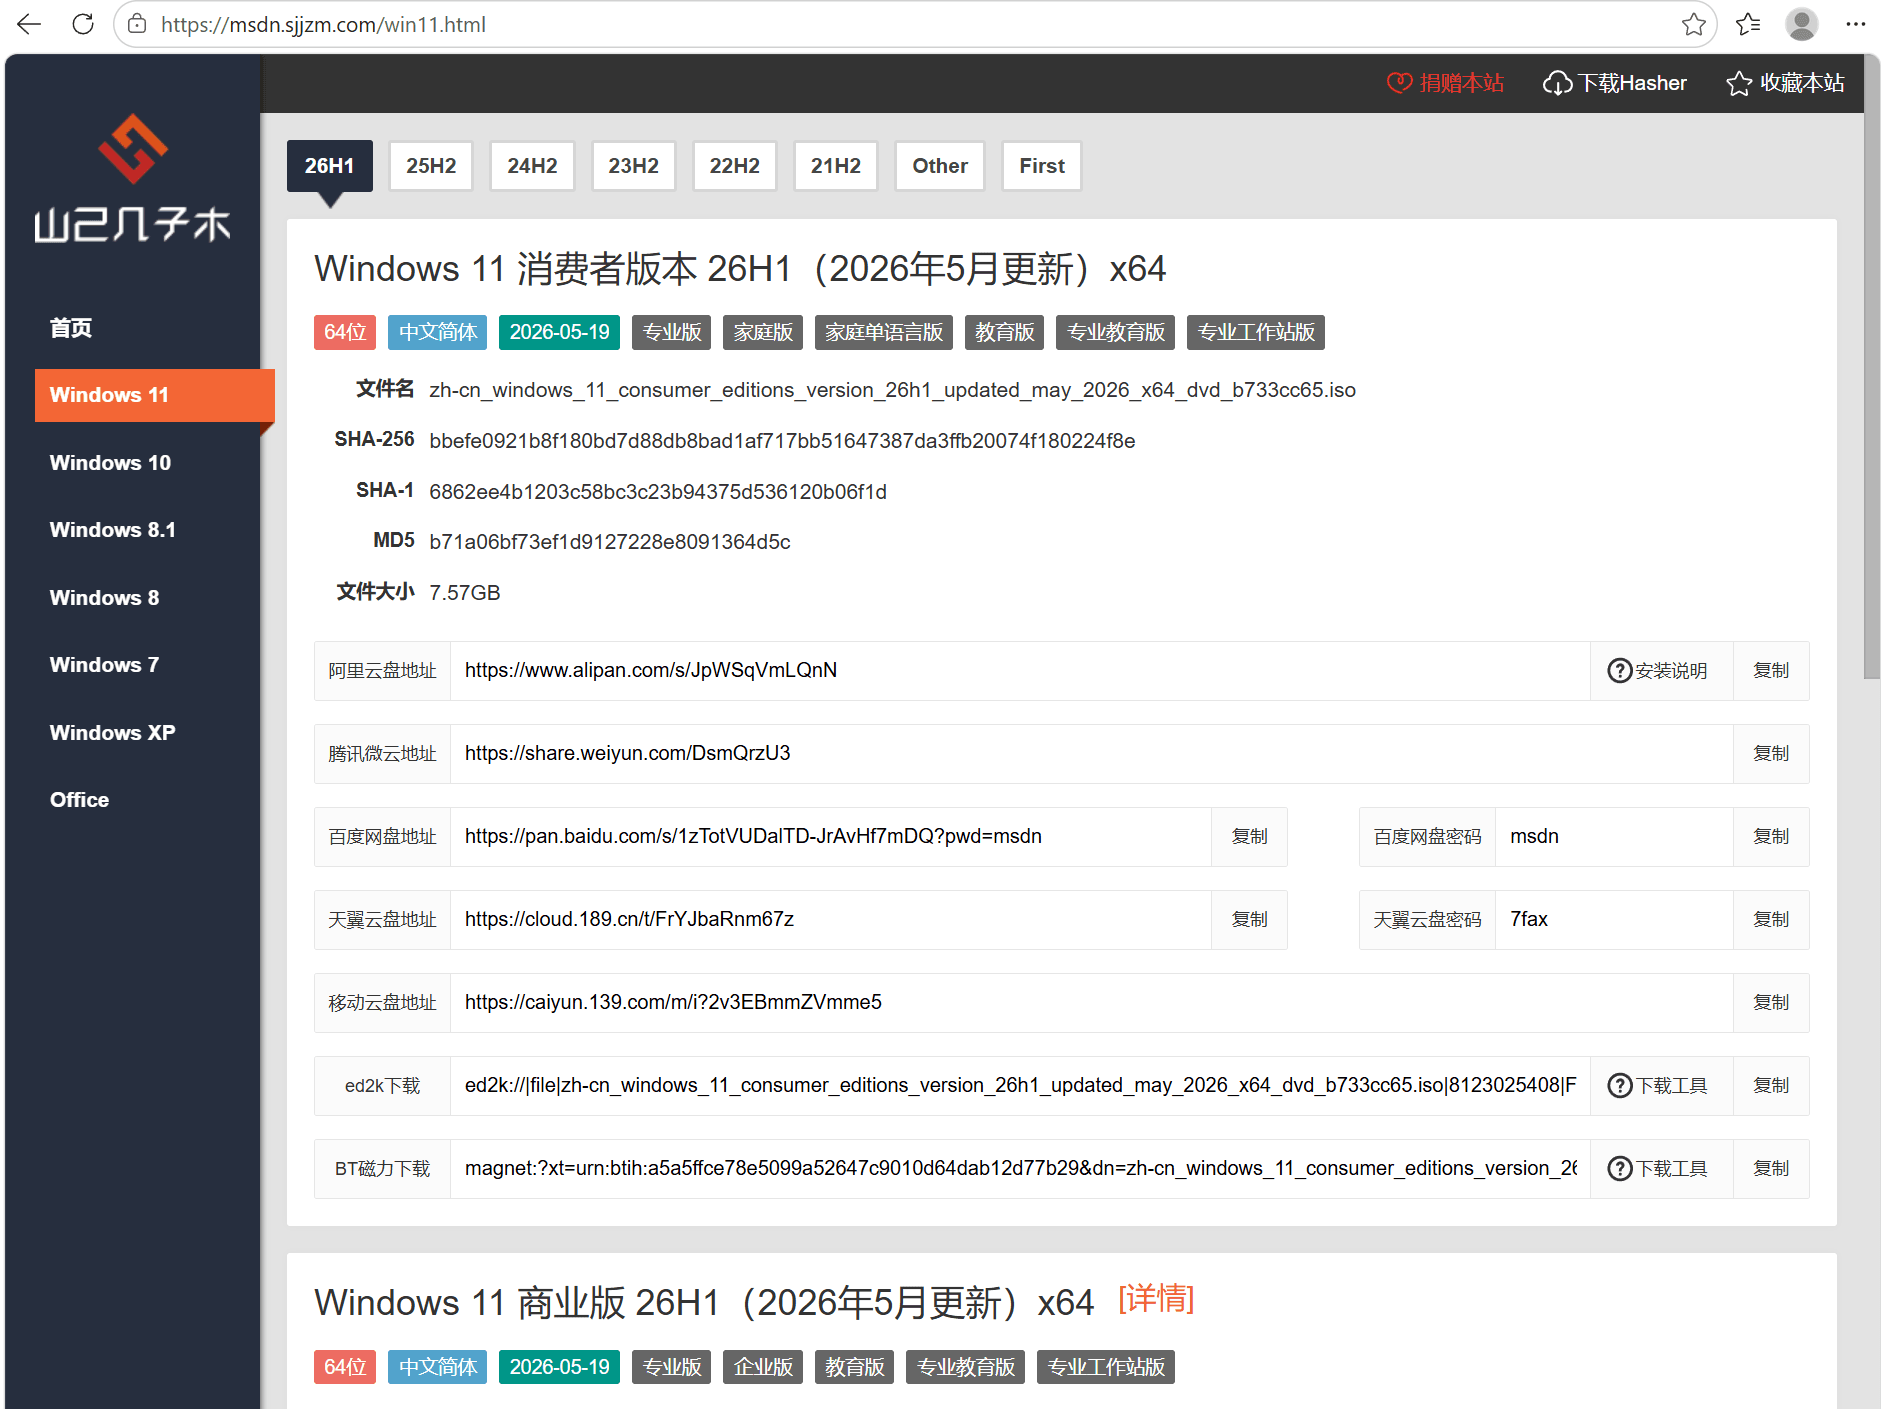Screen dimensions: 1881x1409
Task: Click the alipan.com URL field
Action: [x=1020, y=671]
